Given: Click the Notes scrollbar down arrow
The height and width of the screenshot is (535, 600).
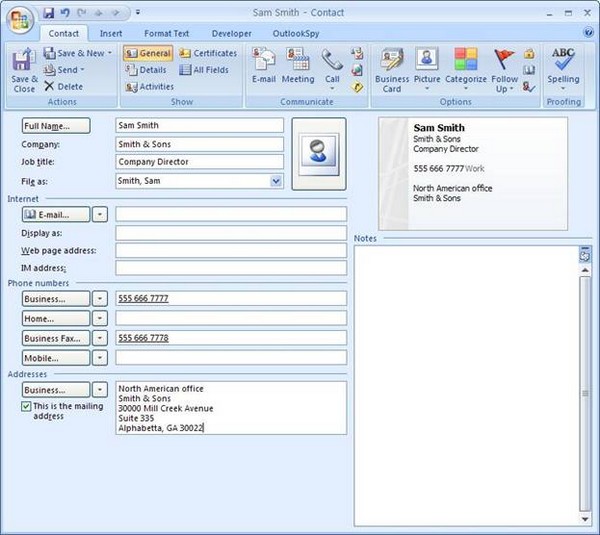Looking at the screenshot, I should tap(585, 519).
